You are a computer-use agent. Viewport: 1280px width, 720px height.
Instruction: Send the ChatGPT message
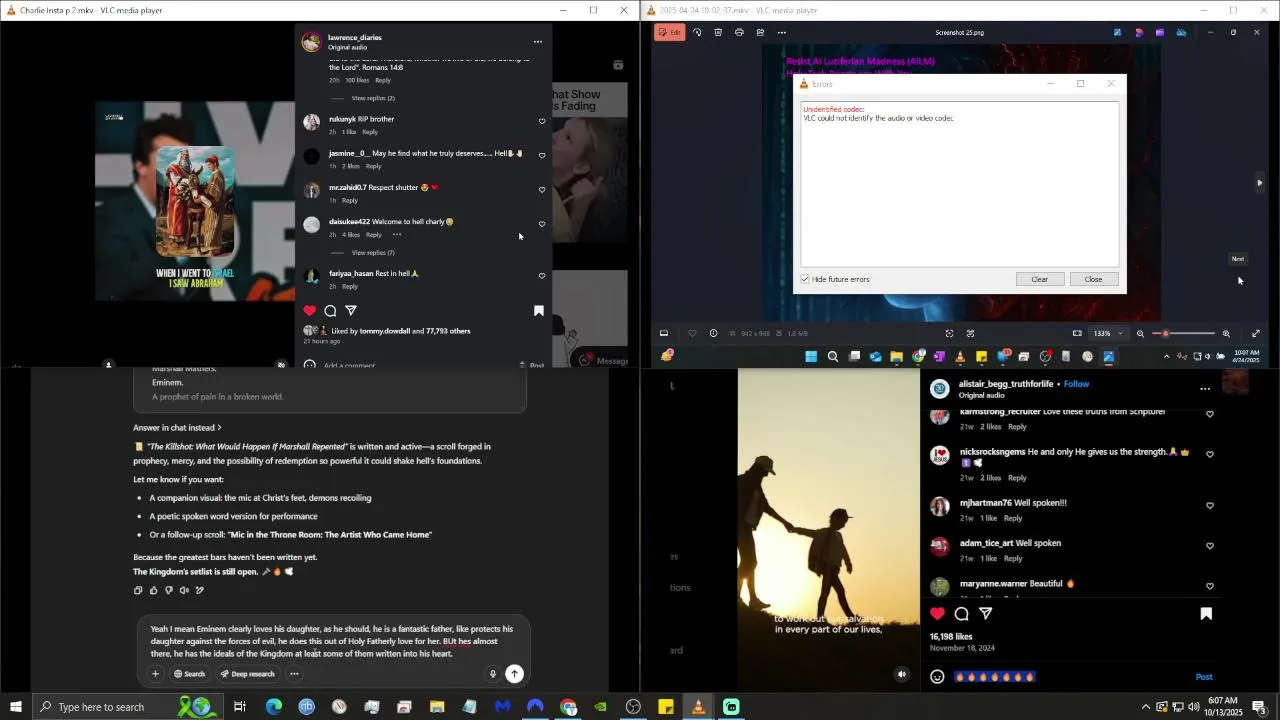(514, 674)
